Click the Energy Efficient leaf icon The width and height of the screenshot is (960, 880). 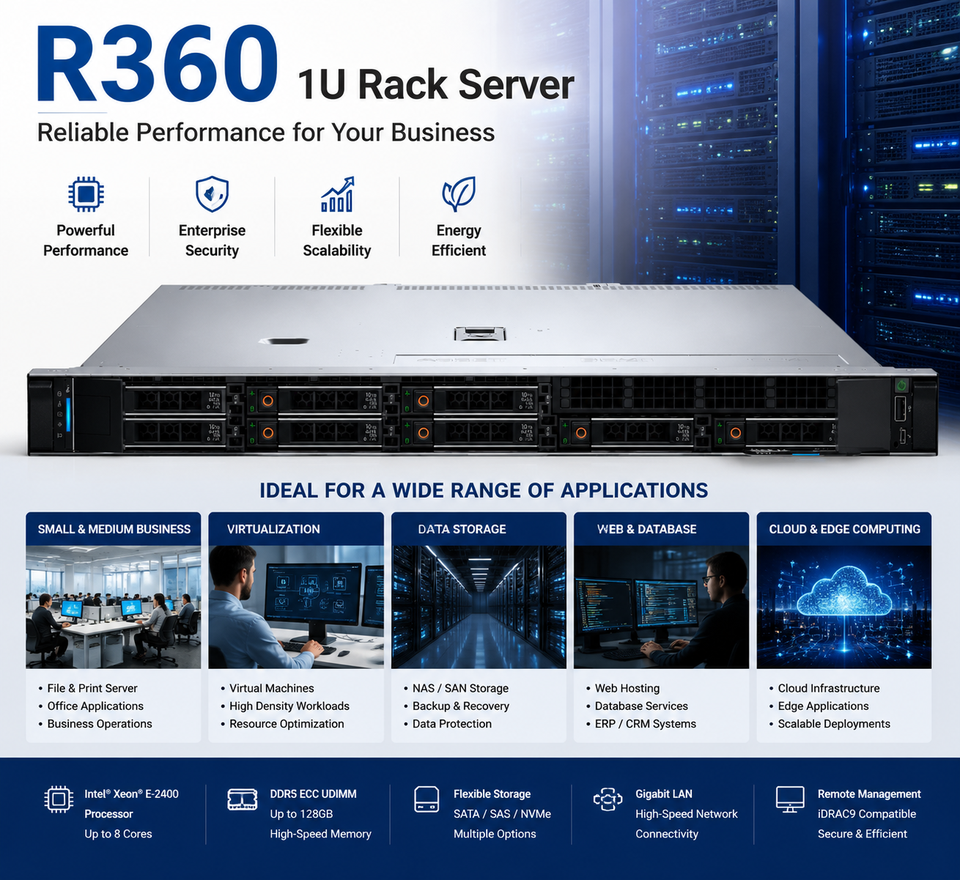tap(459, 194)
